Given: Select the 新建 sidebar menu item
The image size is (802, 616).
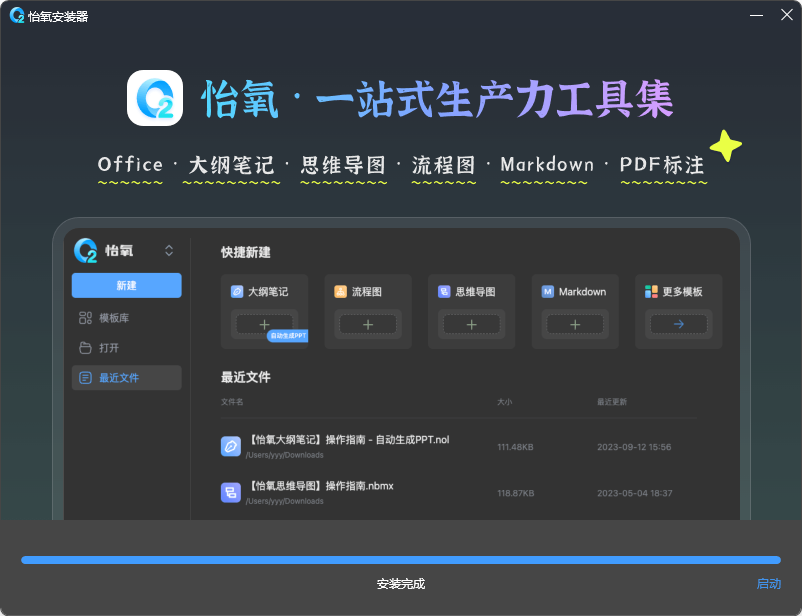Looking at the screenshot, I should tap(126, 285).
